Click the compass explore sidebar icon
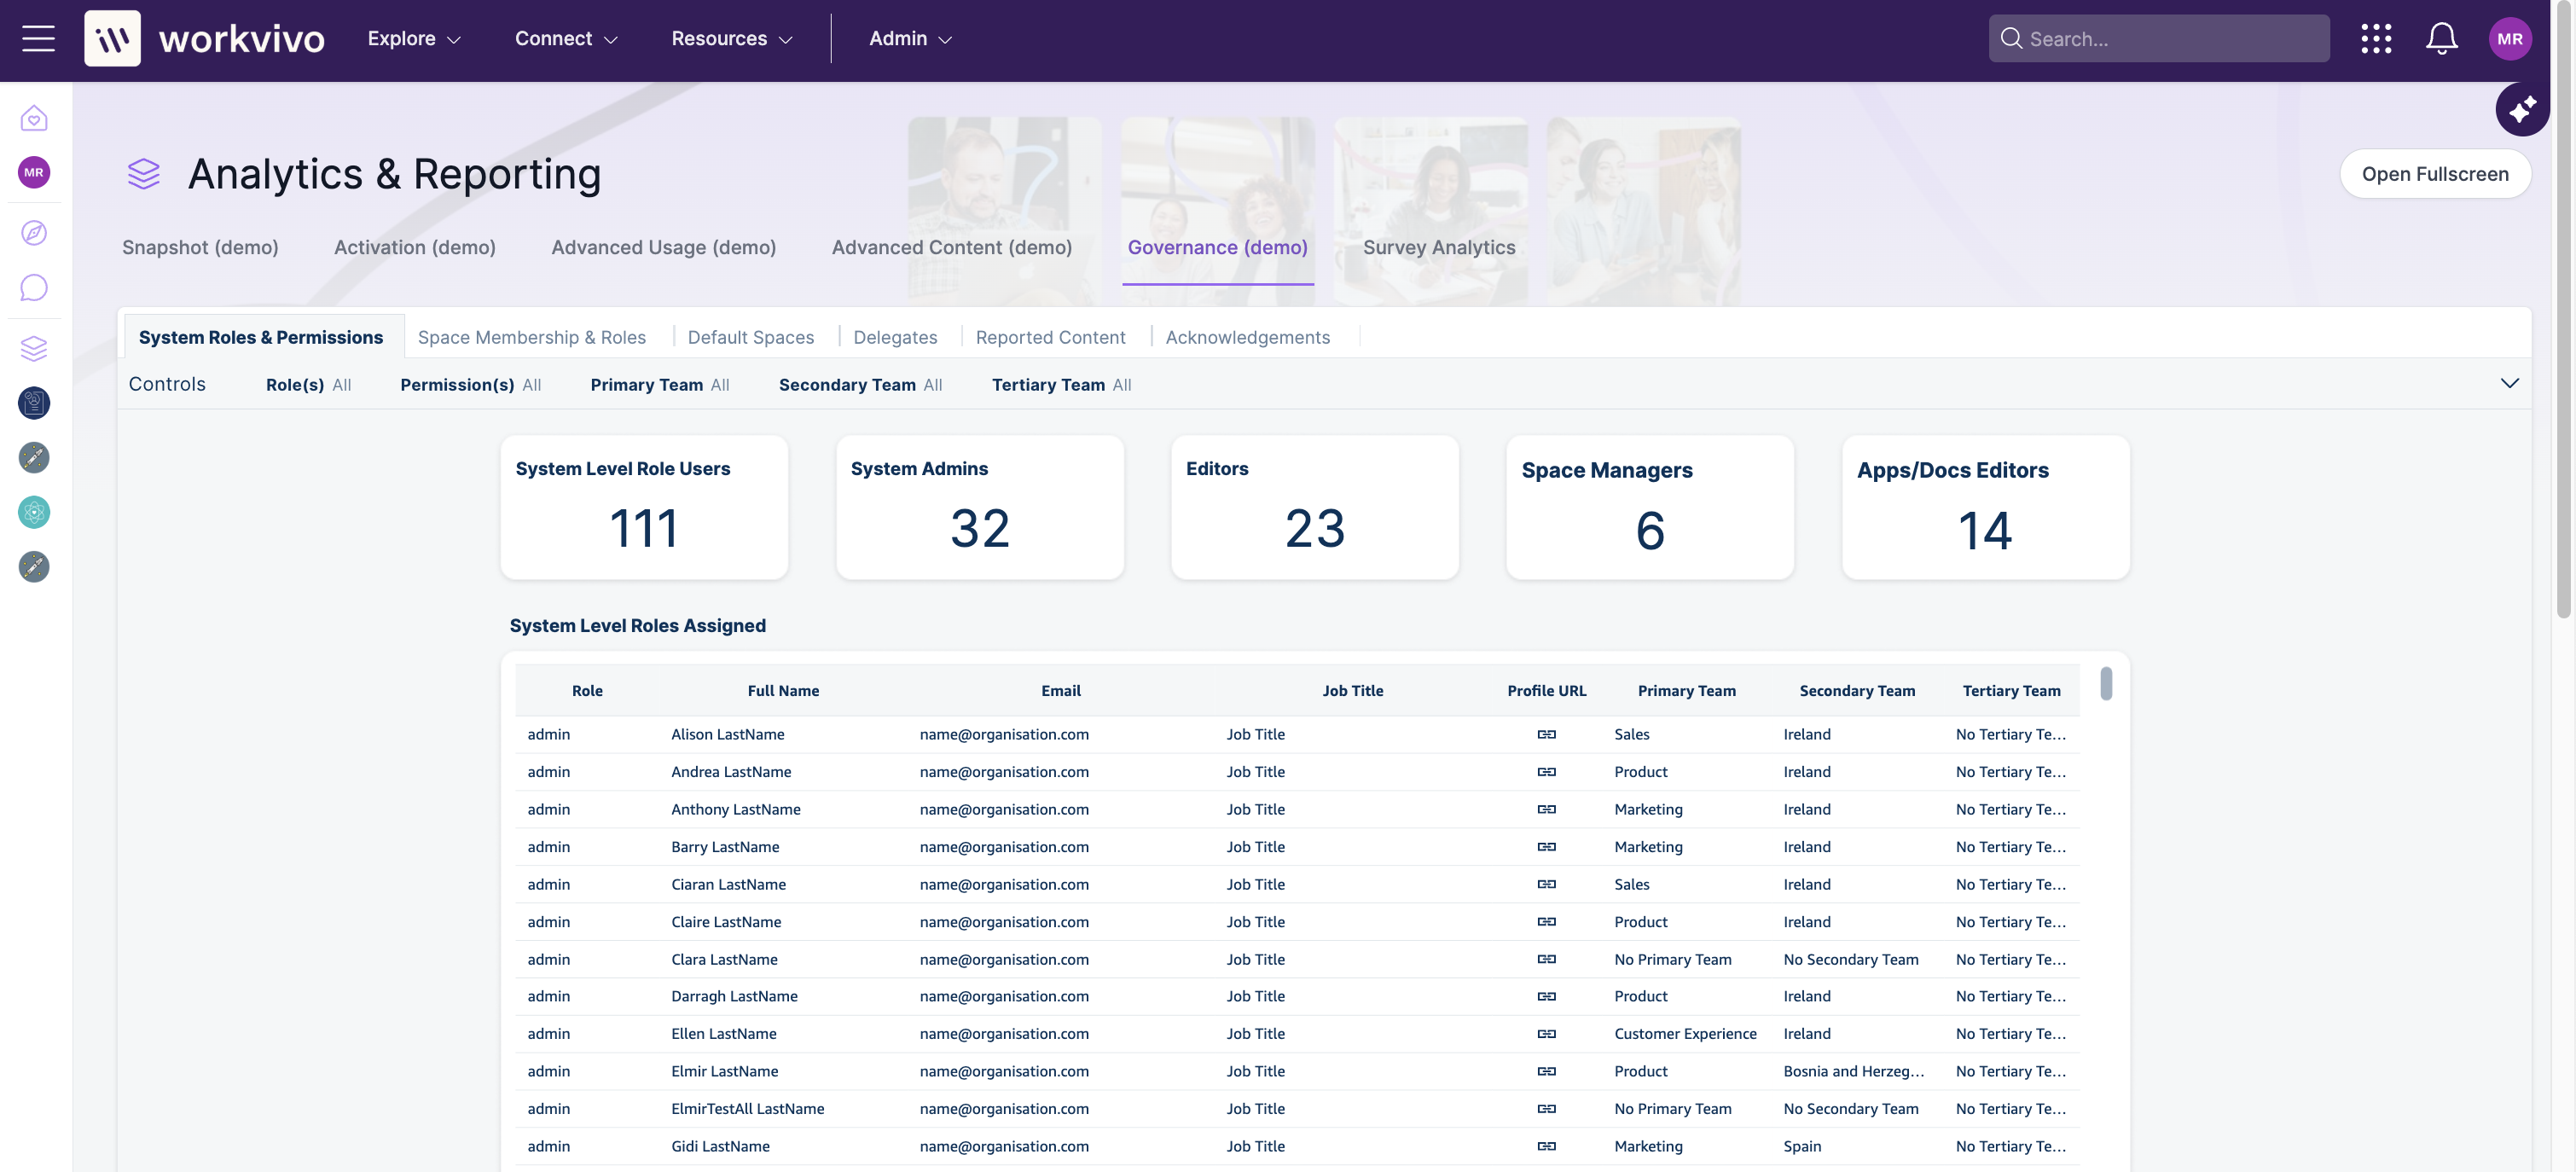The height and width of the screenshot is (1172, 2576). click(x=34, y=233)
